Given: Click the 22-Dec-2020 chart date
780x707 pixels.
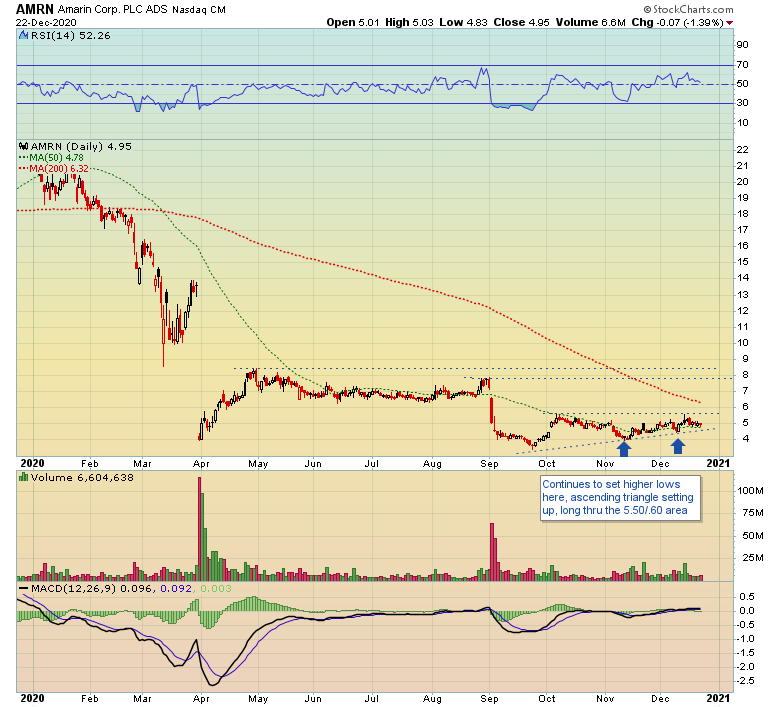Looking at the screenshot, I should (x=46, y=23).
